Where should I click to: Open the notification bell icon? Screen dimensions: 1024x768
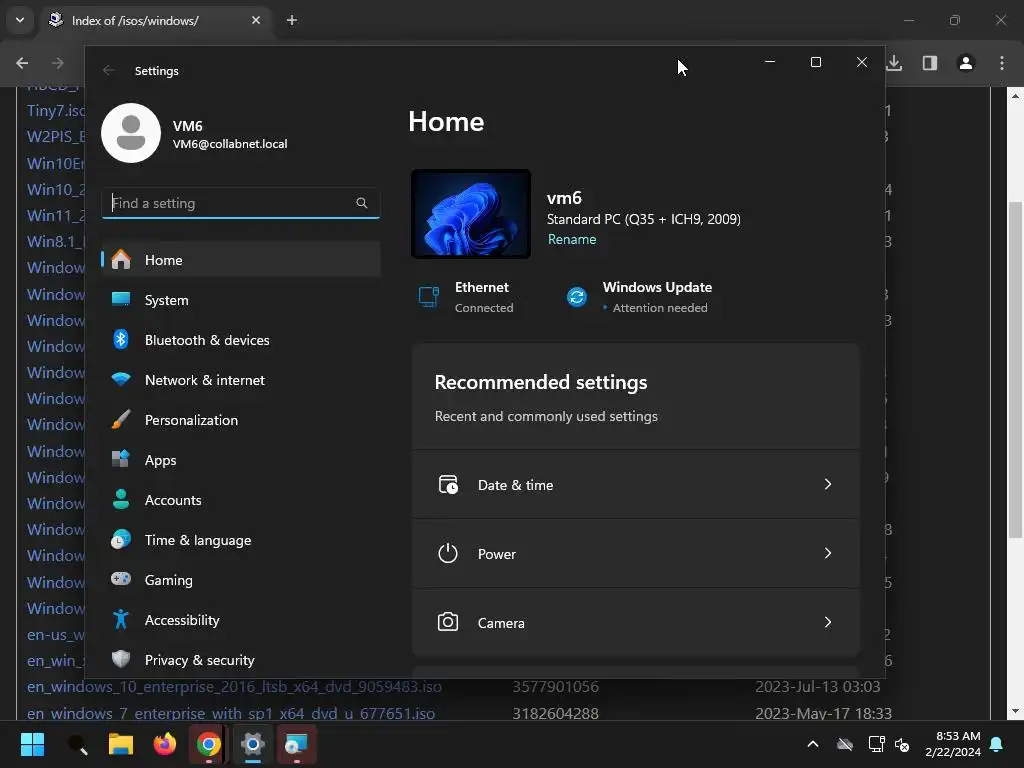coord(997,744)
